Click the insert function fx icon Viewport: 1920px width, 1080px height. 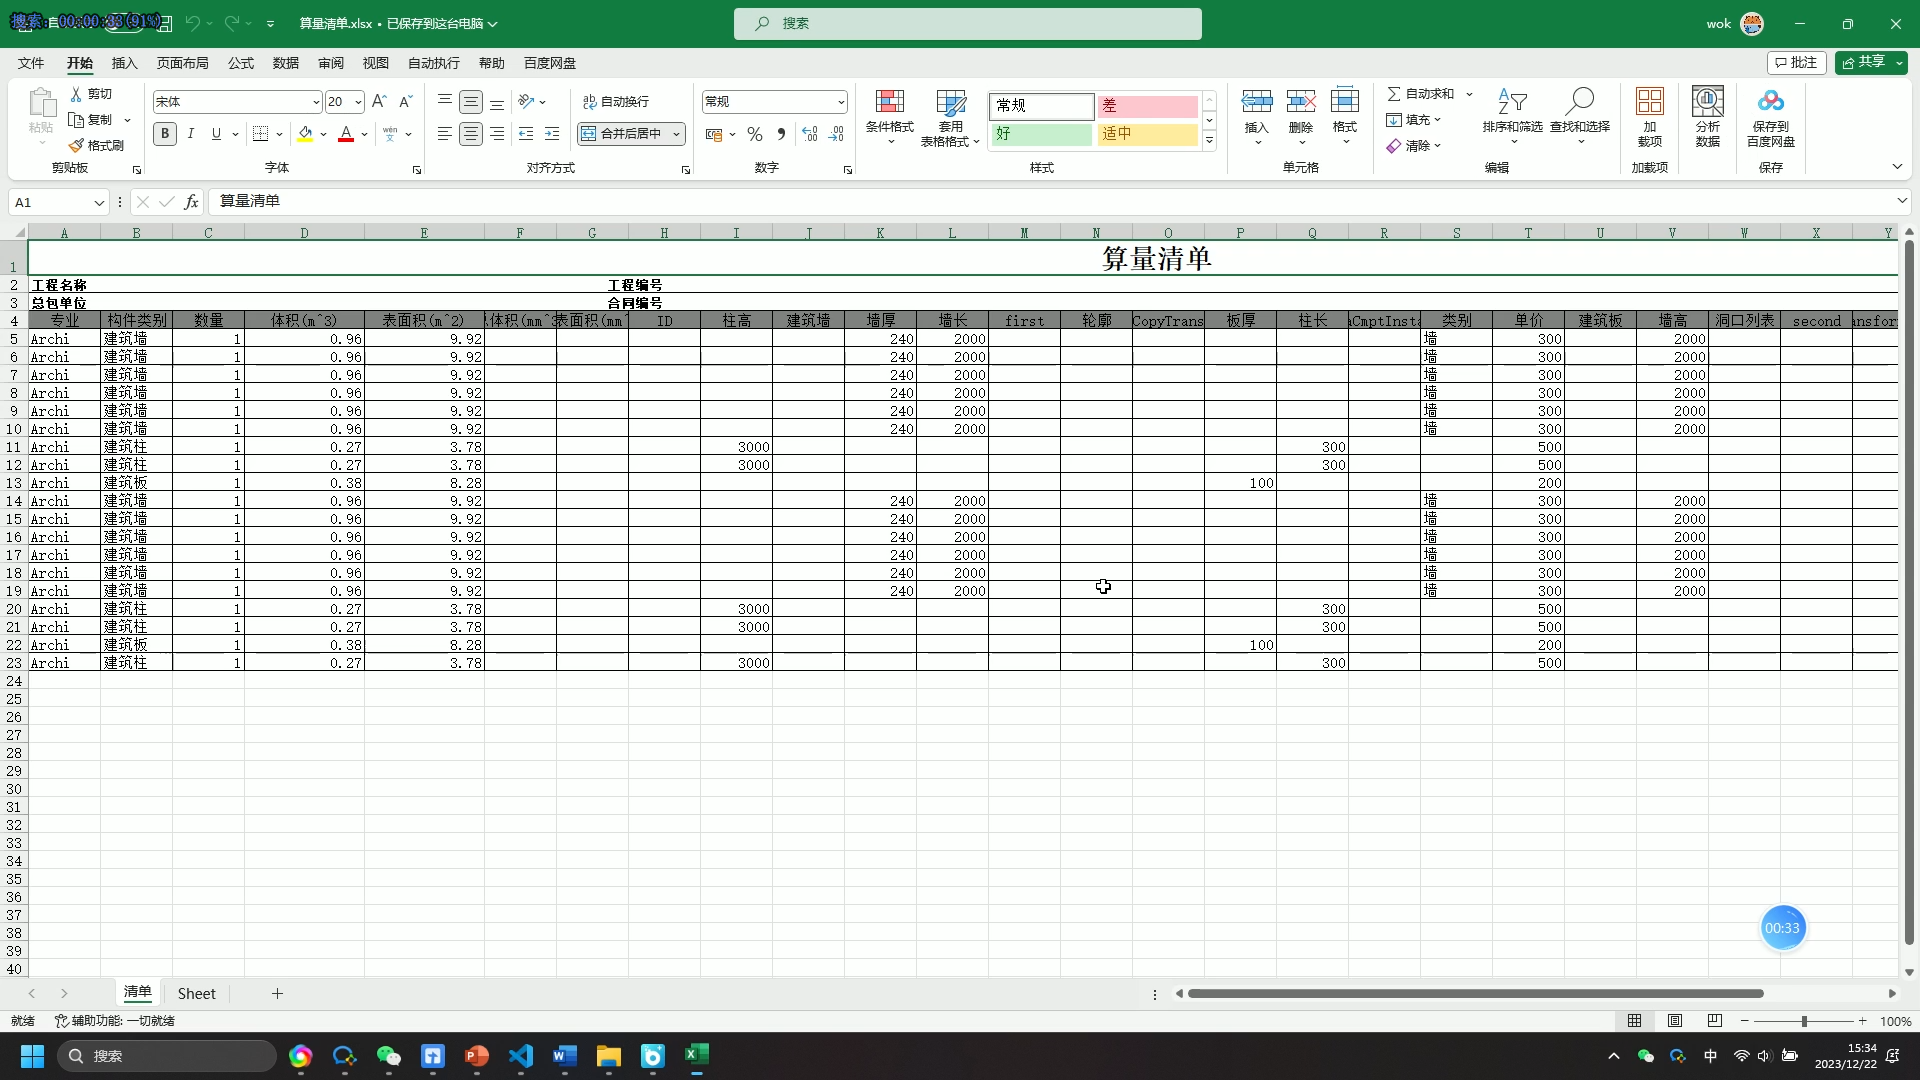[191, 202]
